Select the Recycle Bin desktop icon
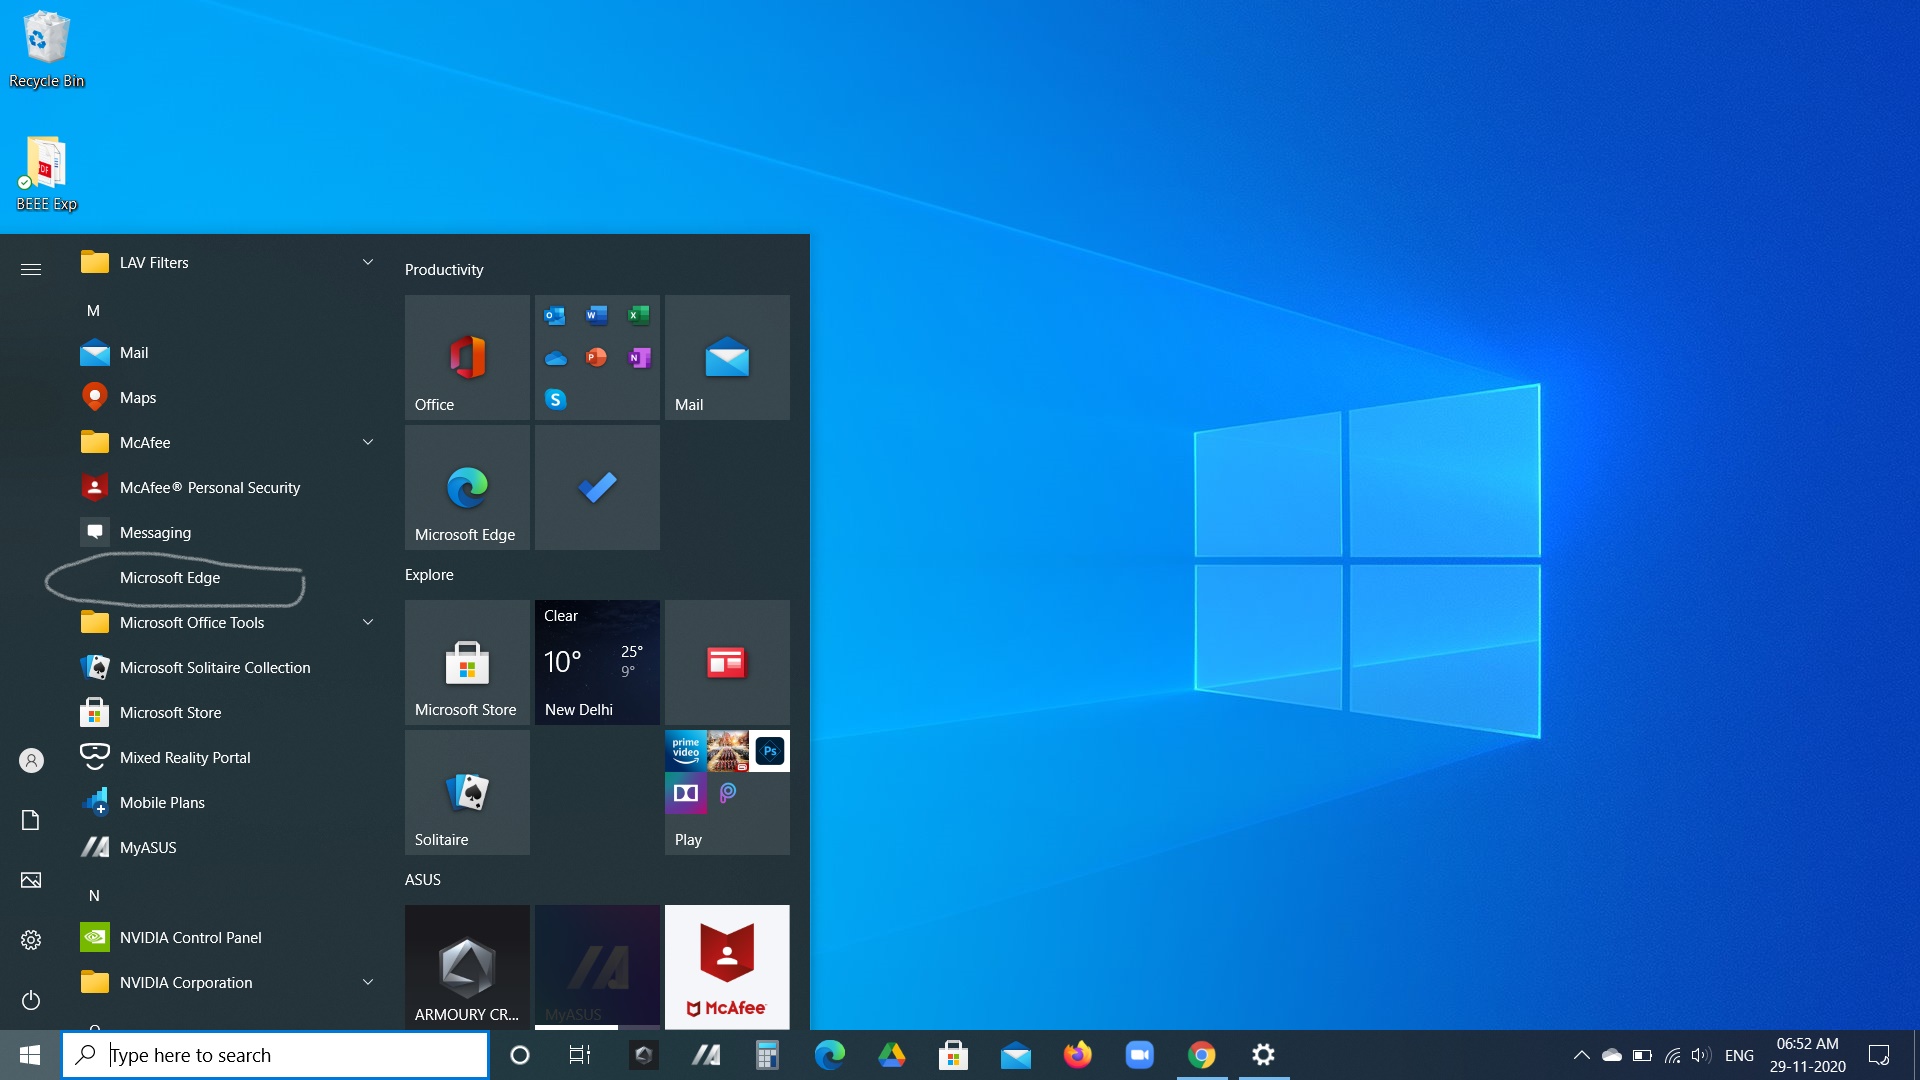Viewport: 1920px width, 1080px height. [46, 49]
